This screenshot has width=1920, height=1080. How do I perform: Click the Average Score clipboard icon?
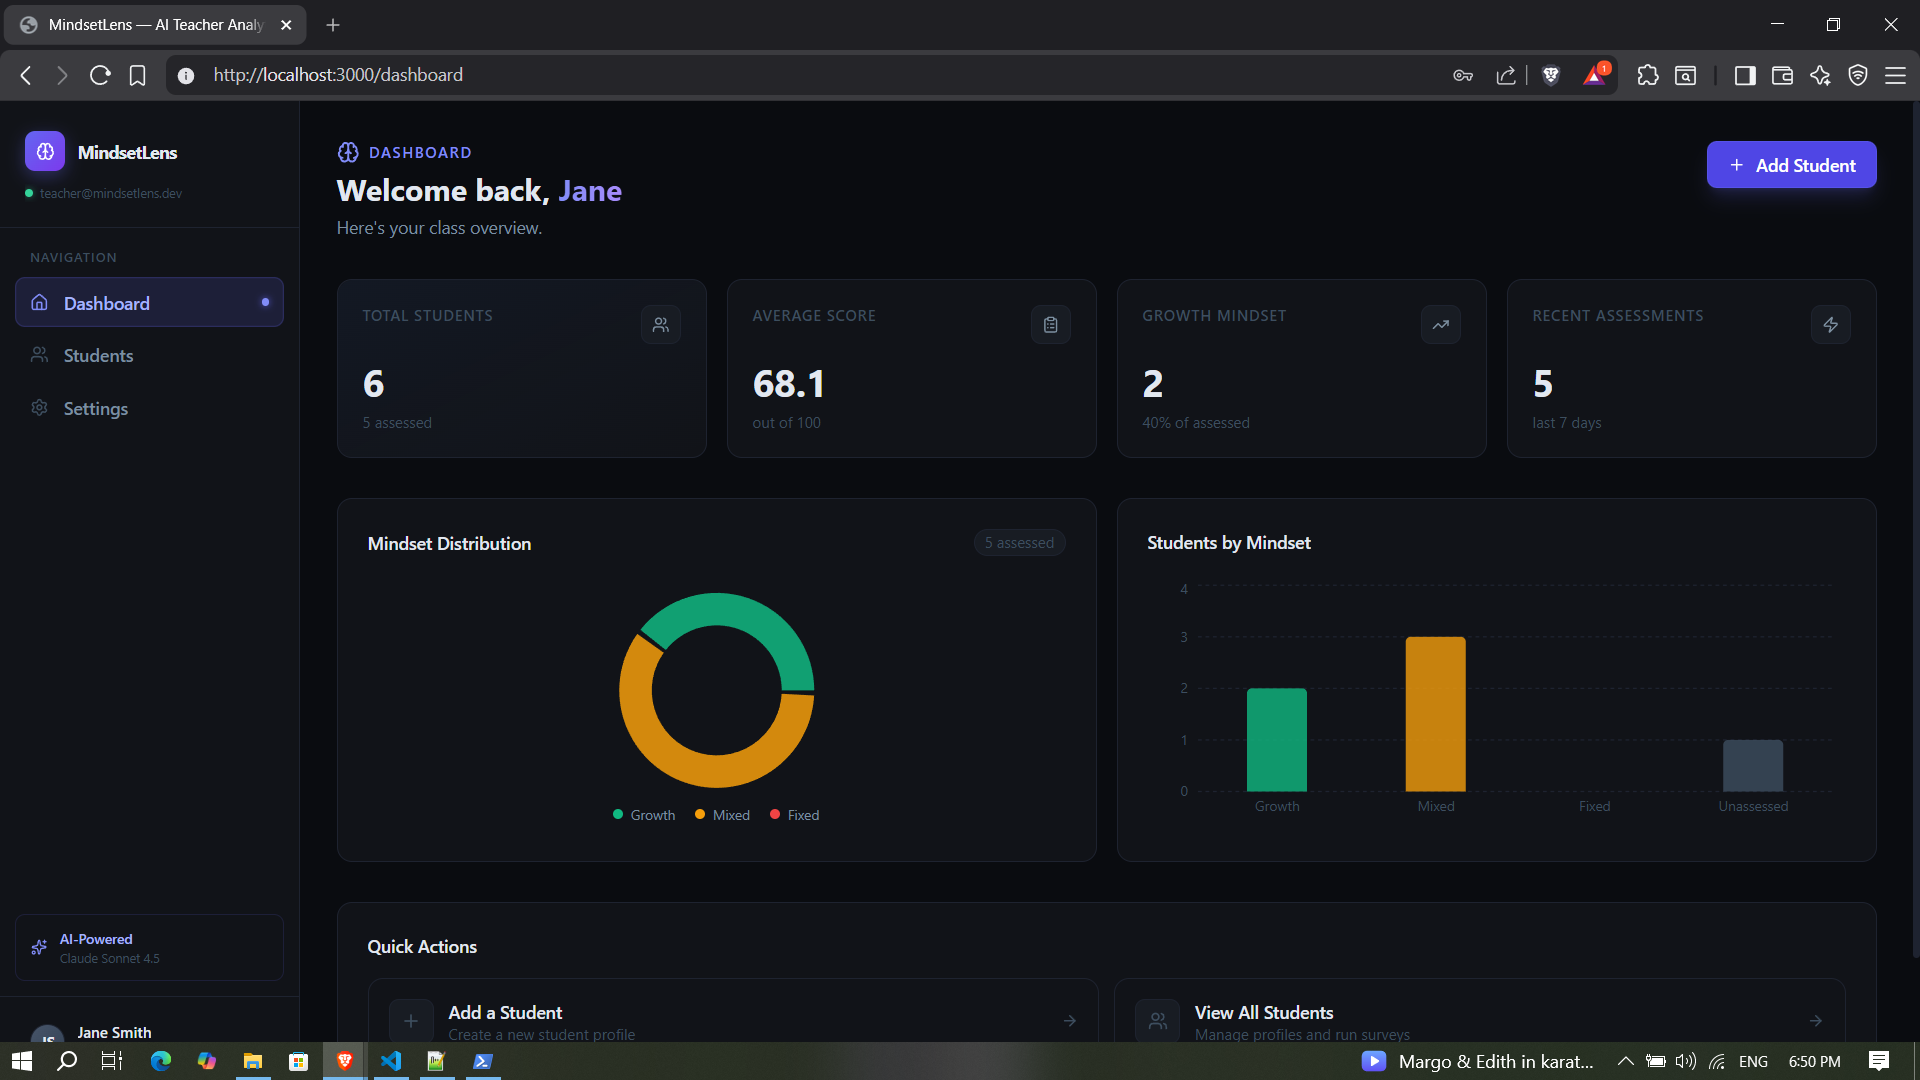(1050, 325)
